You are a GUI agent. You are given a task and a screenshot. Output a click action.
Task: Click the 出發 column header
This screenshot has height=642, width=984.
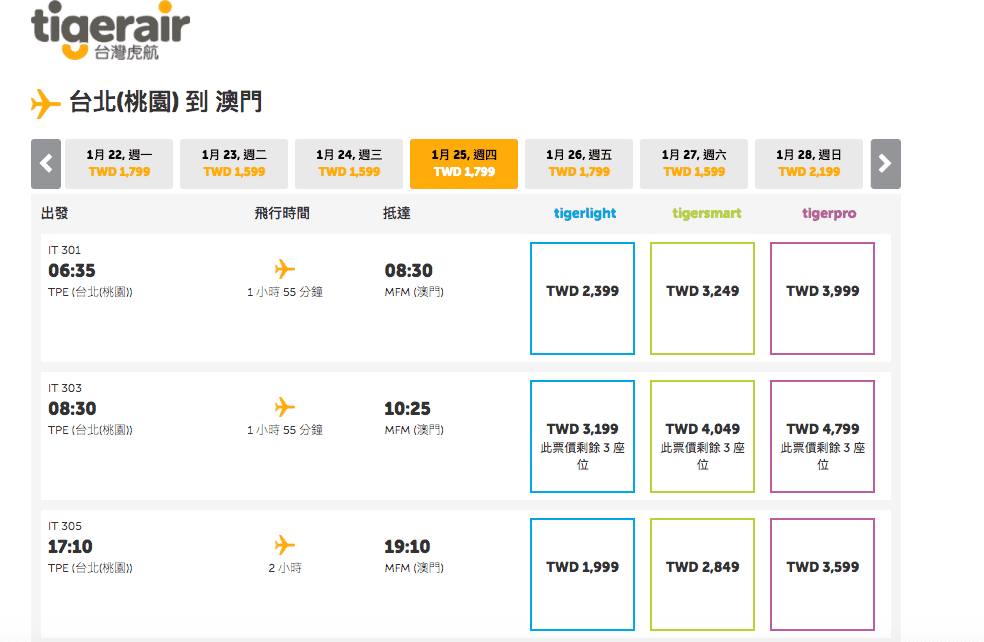[55, 213]
